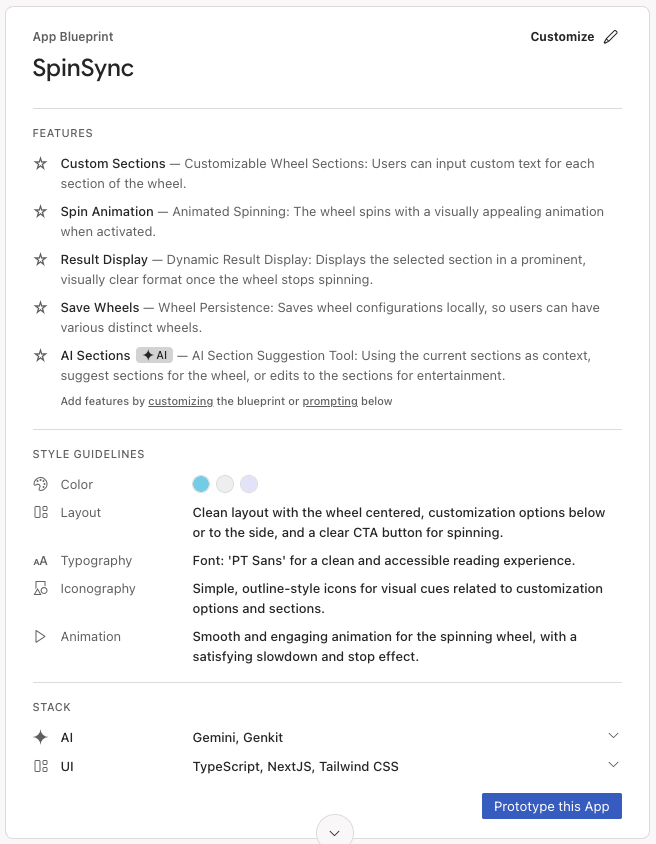Select the Animation play icon in Style Guidelines
The width and height of the screenshot is (656, 844).
(40, 636)
